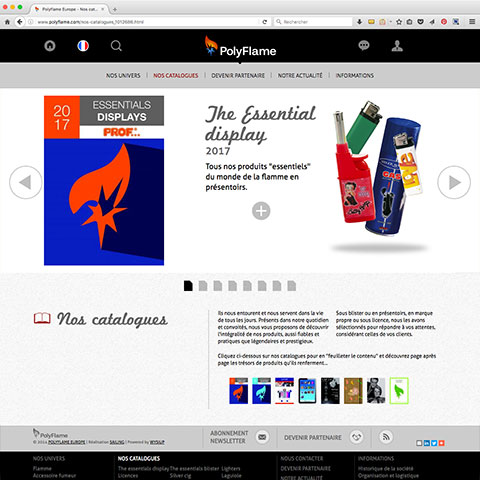This screenshot has width=480, height=480.
Task: Open the handshake partner icon
Action: point(356,437)
